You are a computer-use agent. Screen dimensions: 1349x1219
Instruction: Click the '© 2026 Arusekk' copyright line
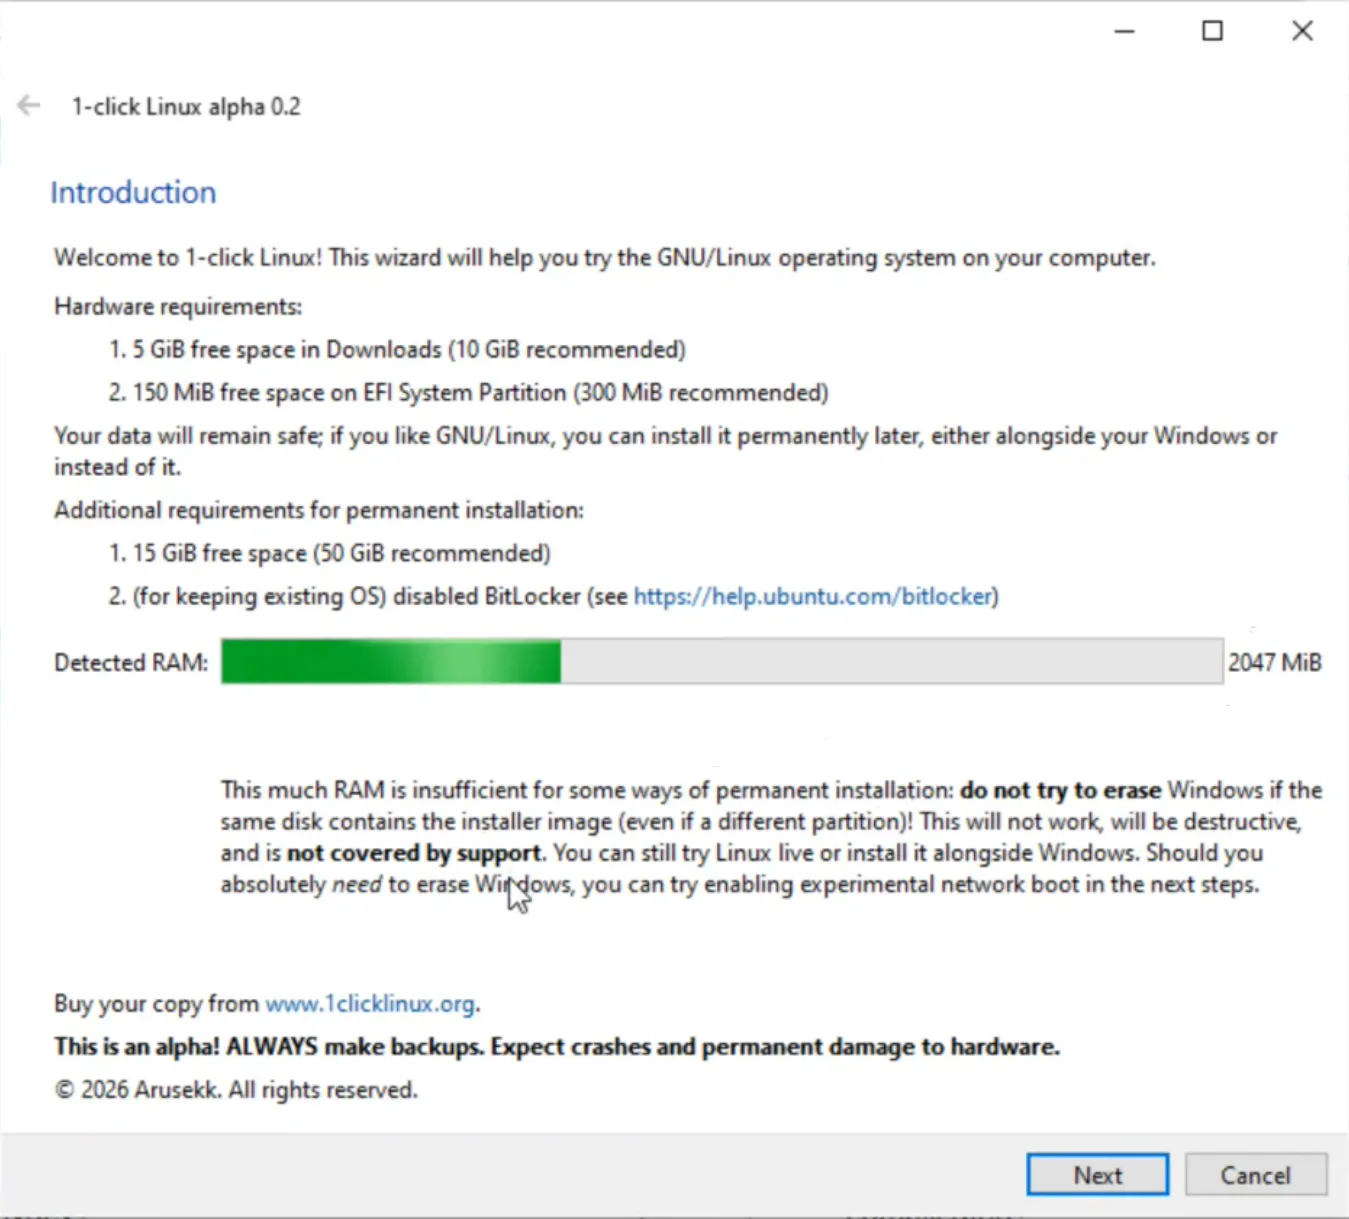coord(236,1090)
